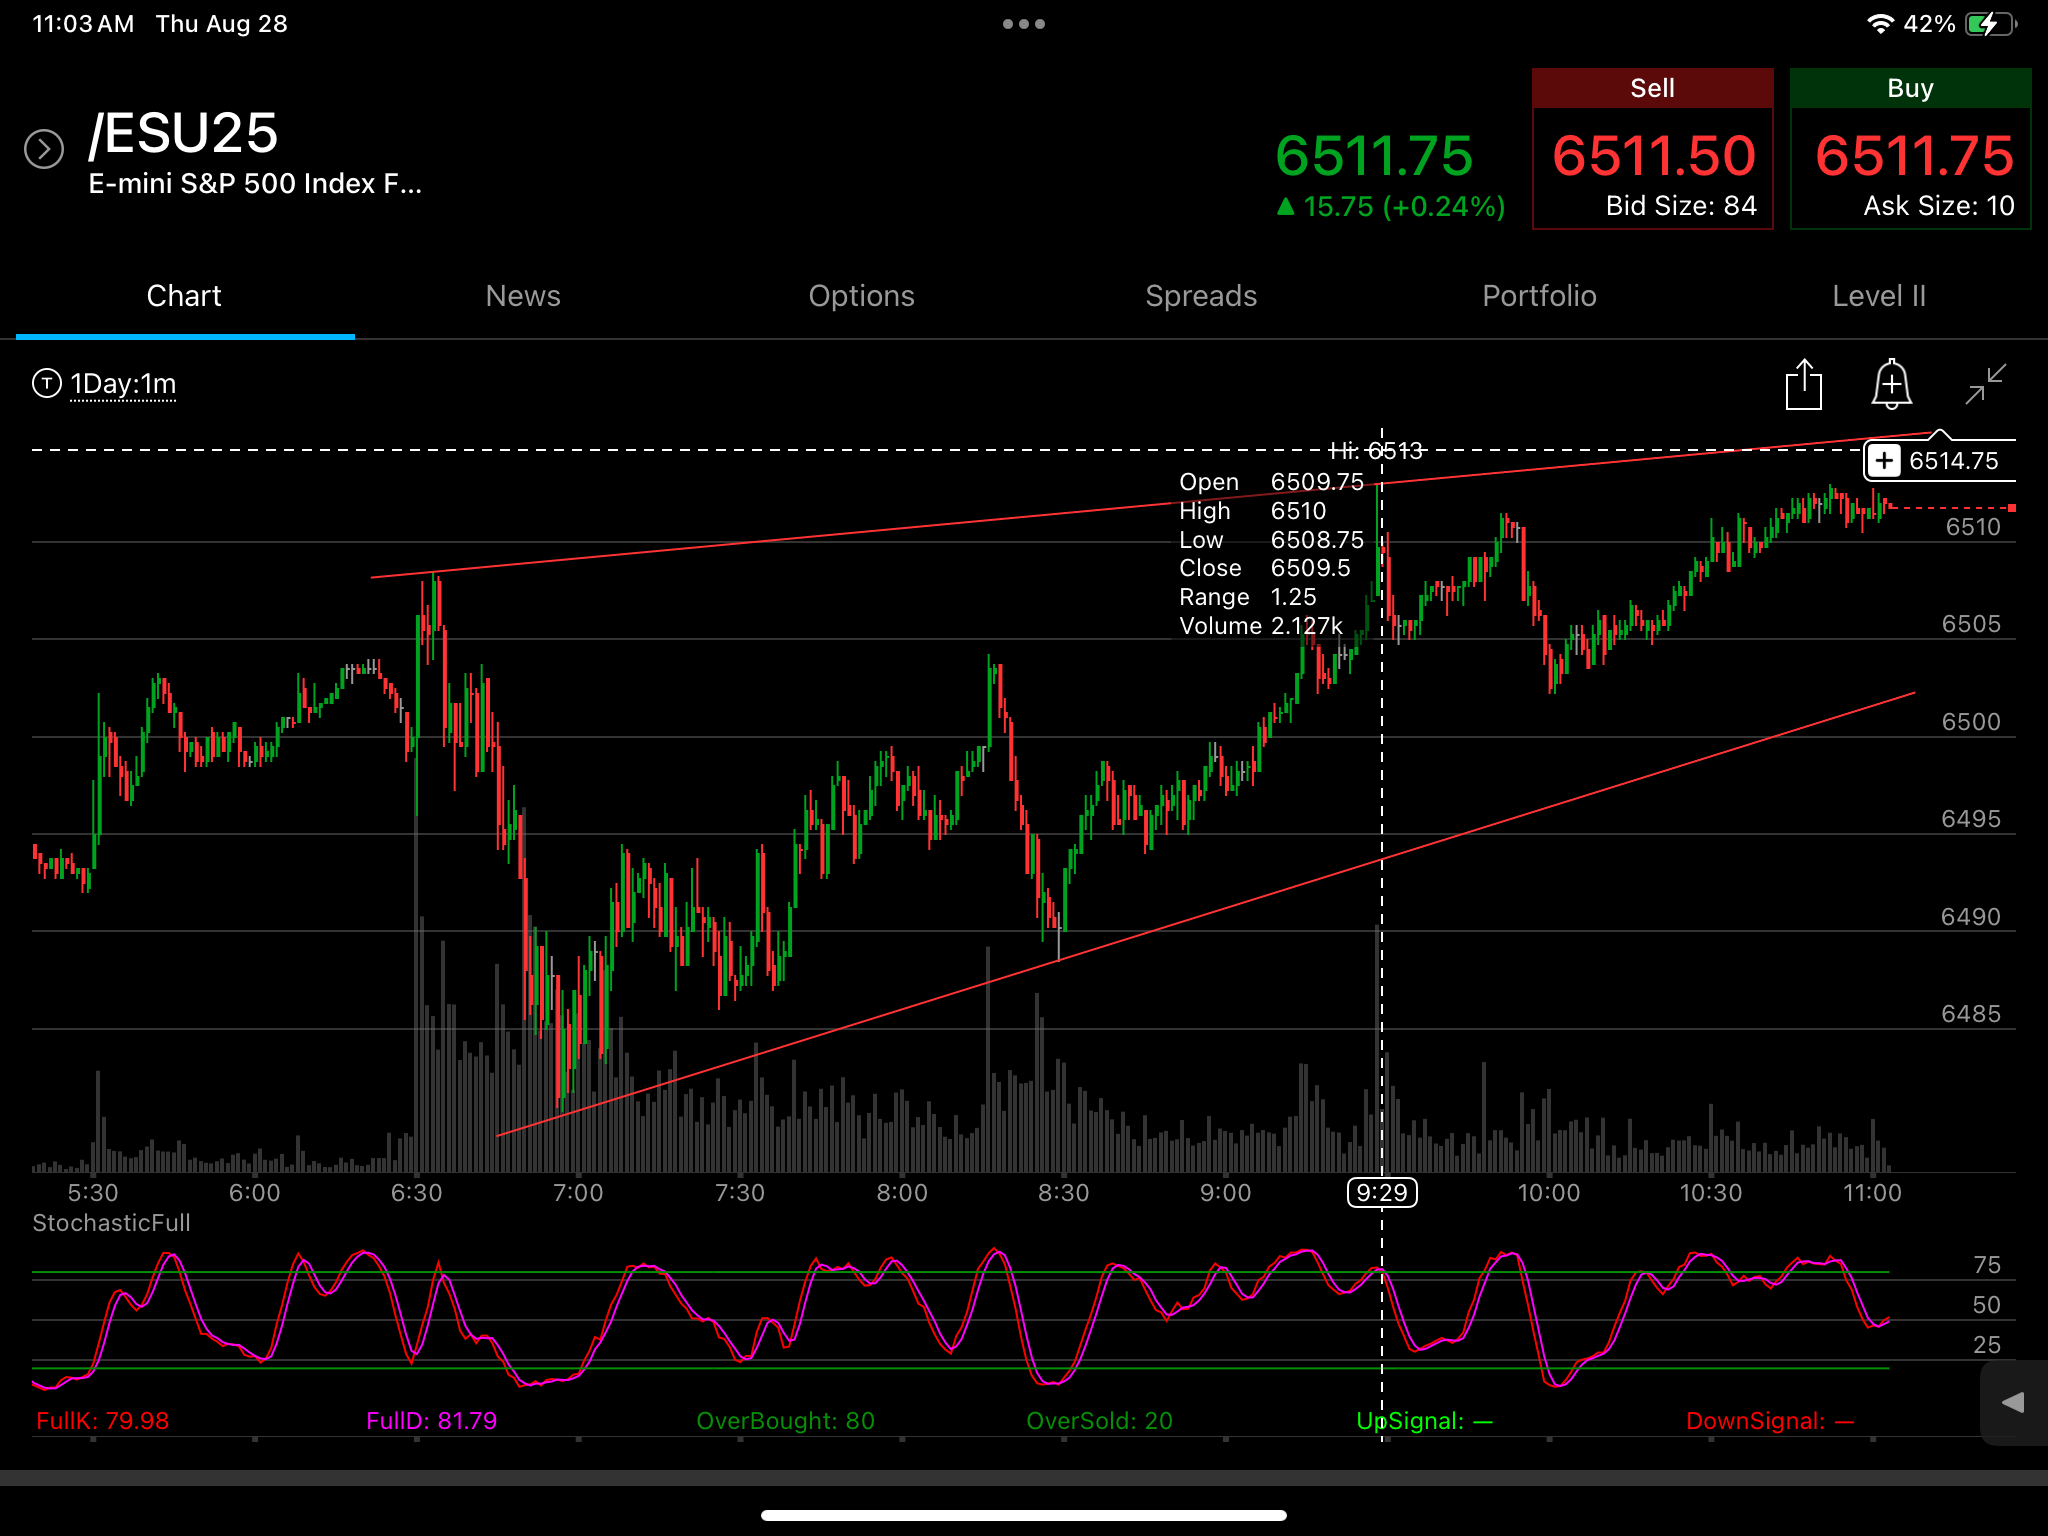
Task: Tap the Sell button at 6511.50
Action: point(1653,149)
